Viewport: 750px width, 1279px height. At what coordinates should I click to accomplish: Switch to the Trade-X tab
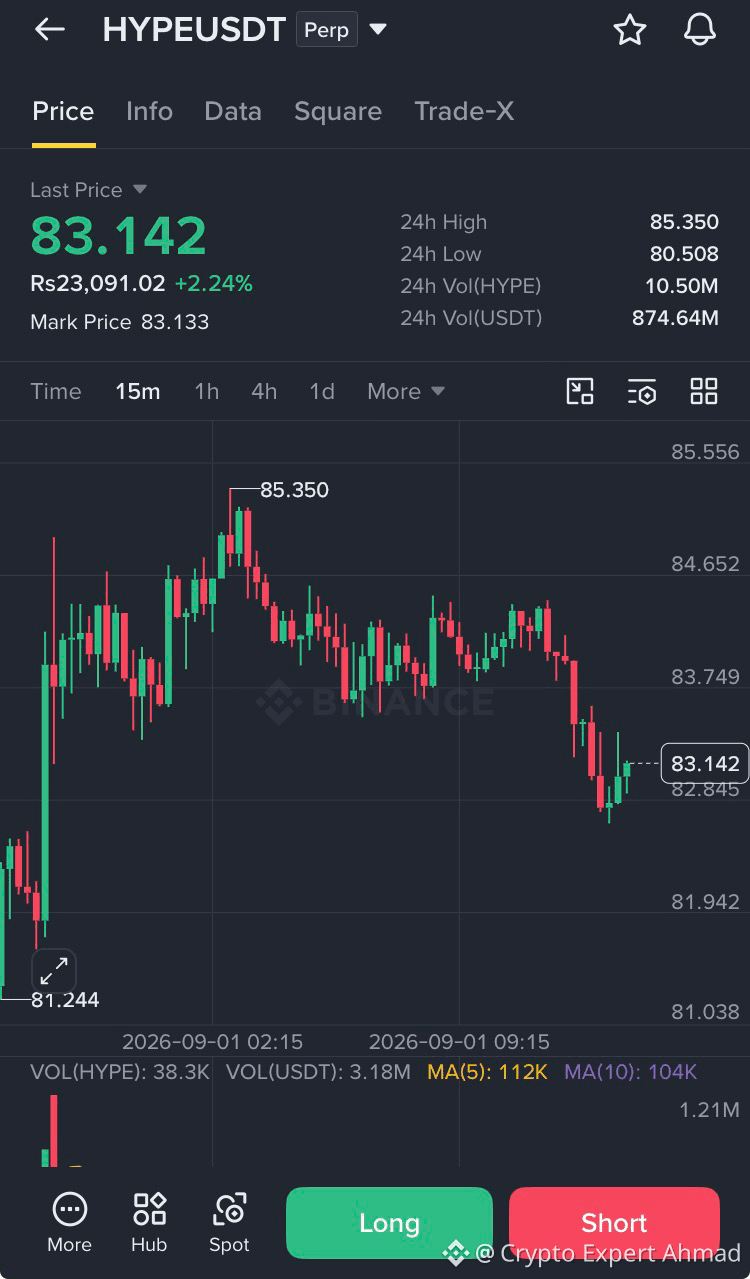[464, 111]
